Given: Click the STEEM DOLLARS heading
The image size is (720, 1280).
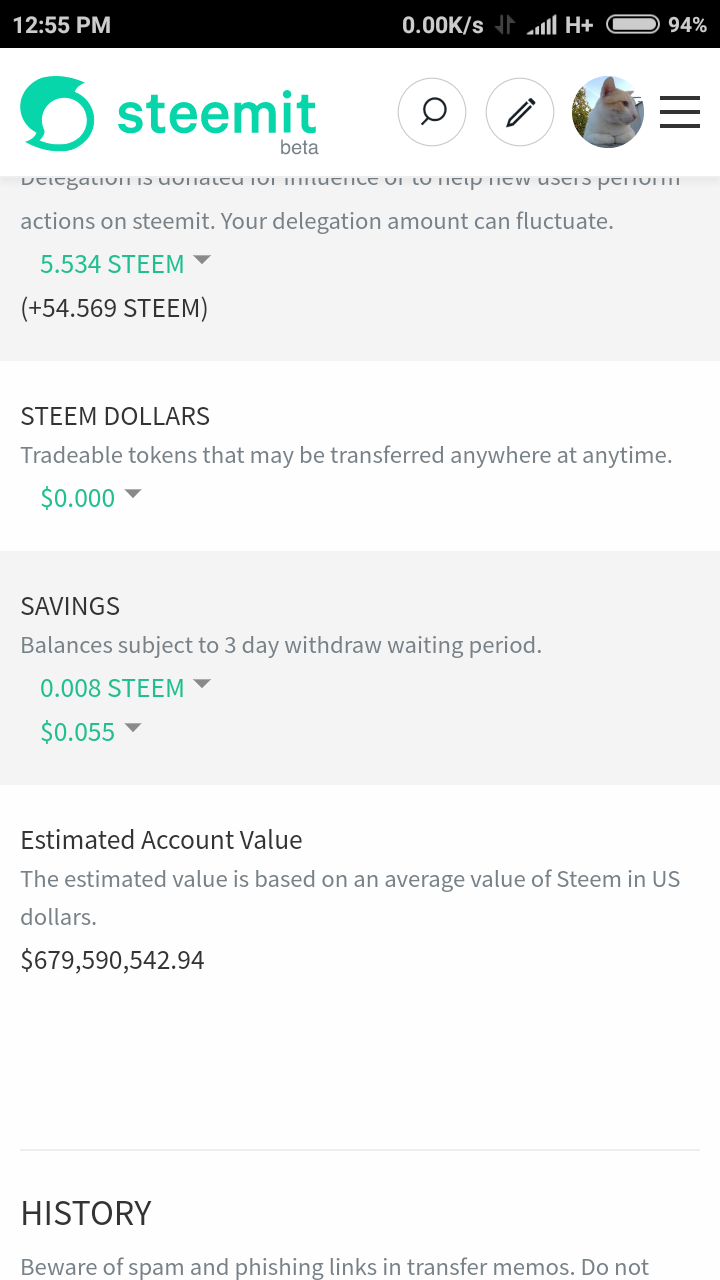Looking at the screenshot, I should coord(115,416).
